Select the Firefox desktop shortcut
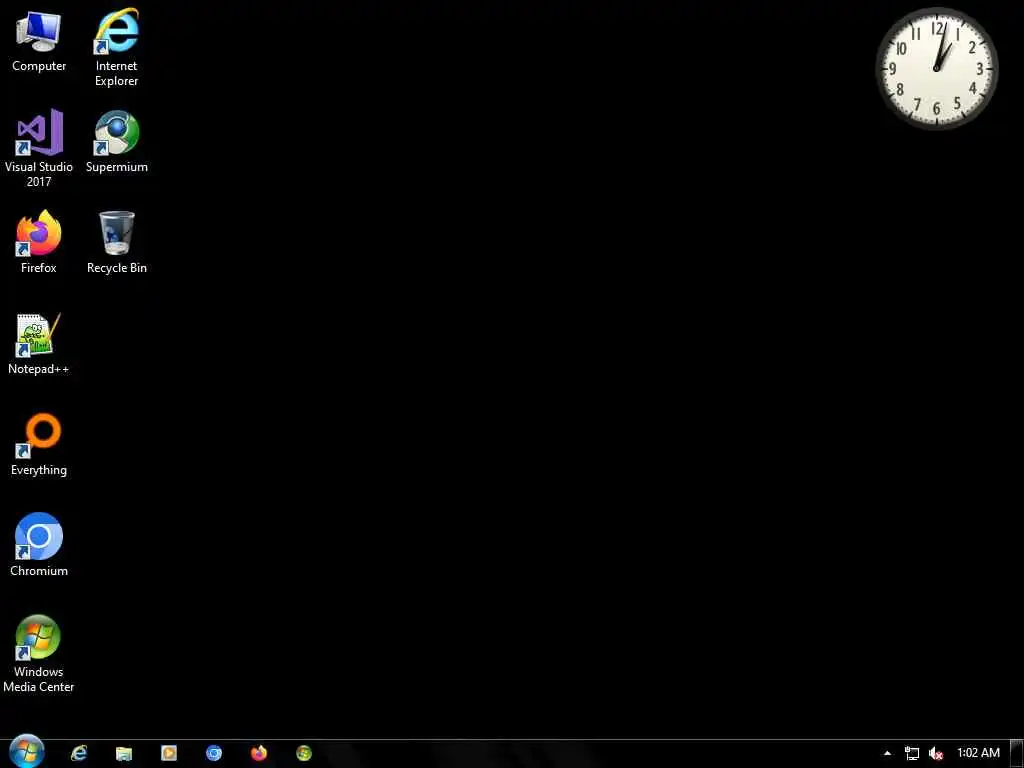The height and width of the screenshot is (768, 1024). tap(39, 242)
